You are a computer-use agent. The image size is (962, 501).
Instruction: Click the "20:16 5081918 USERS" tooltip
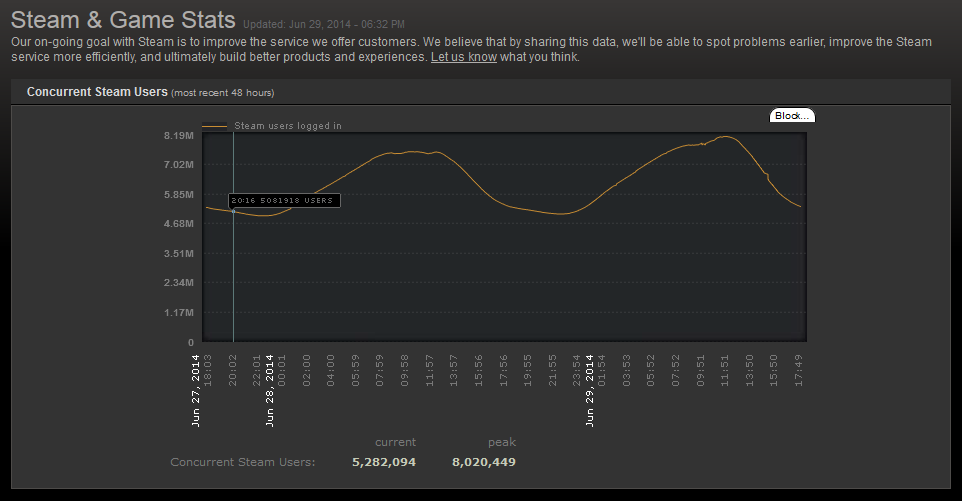(x=285, y=200)
